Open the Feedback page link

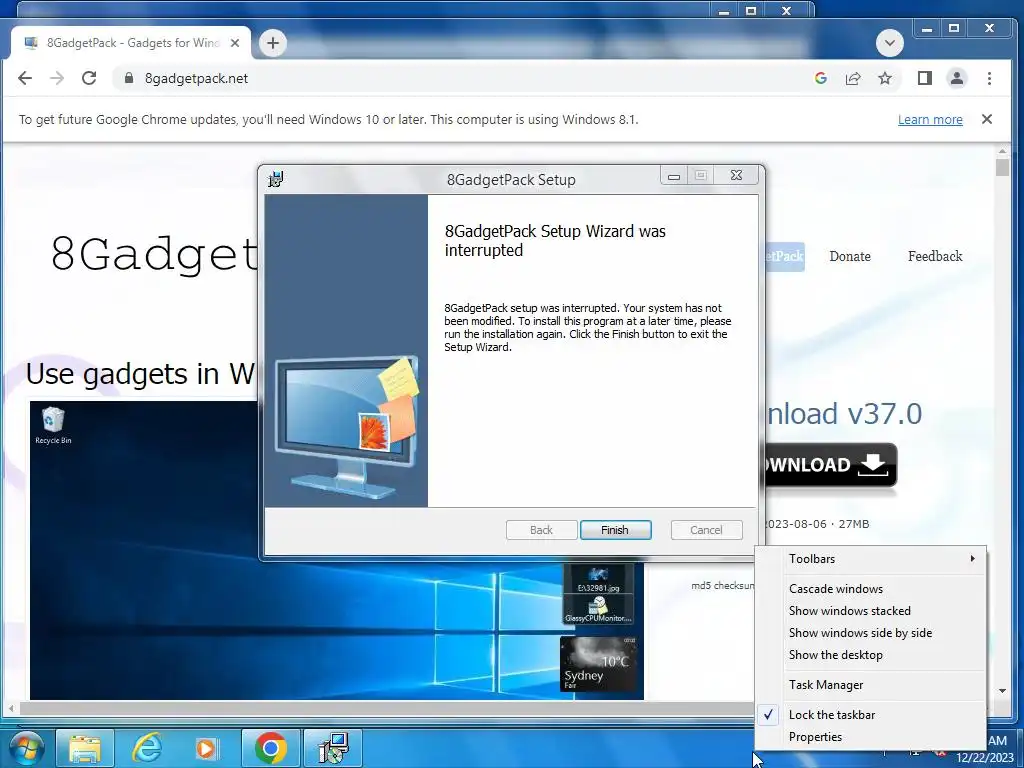(x=935, y=256)
